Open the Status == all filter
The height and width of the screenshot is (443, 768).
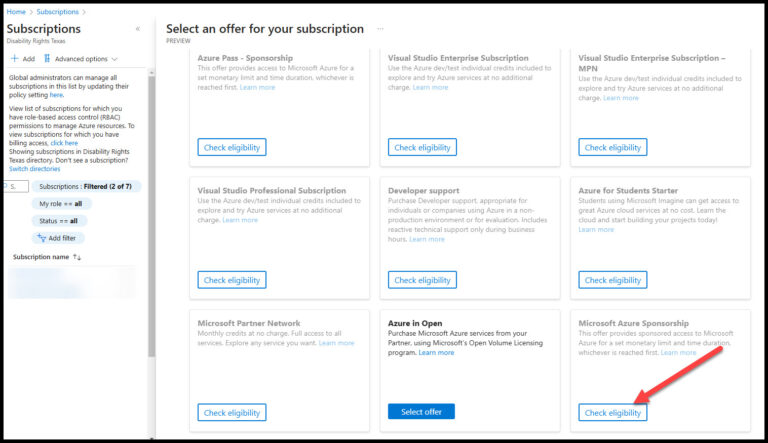click(59, 221)
